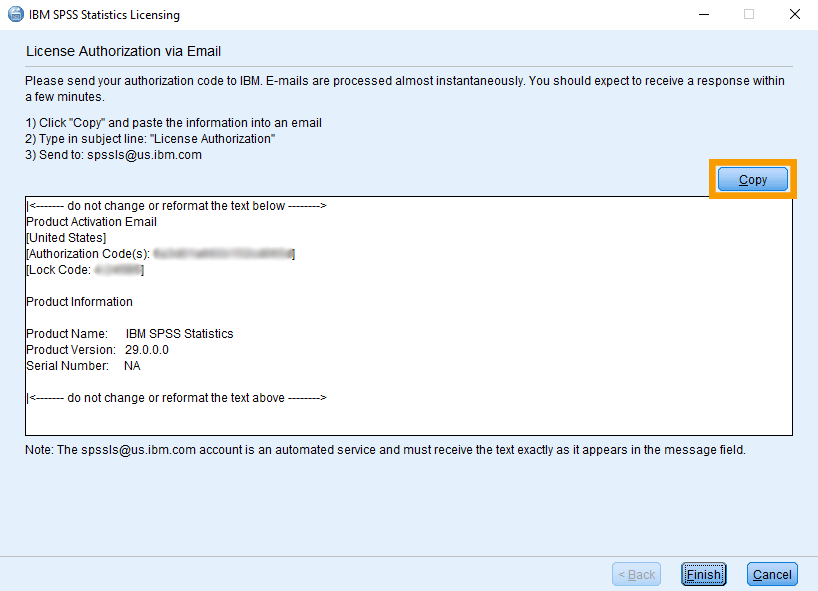Finish the license authorization wizard
818x591 pixels.
[x=704, y=574]
